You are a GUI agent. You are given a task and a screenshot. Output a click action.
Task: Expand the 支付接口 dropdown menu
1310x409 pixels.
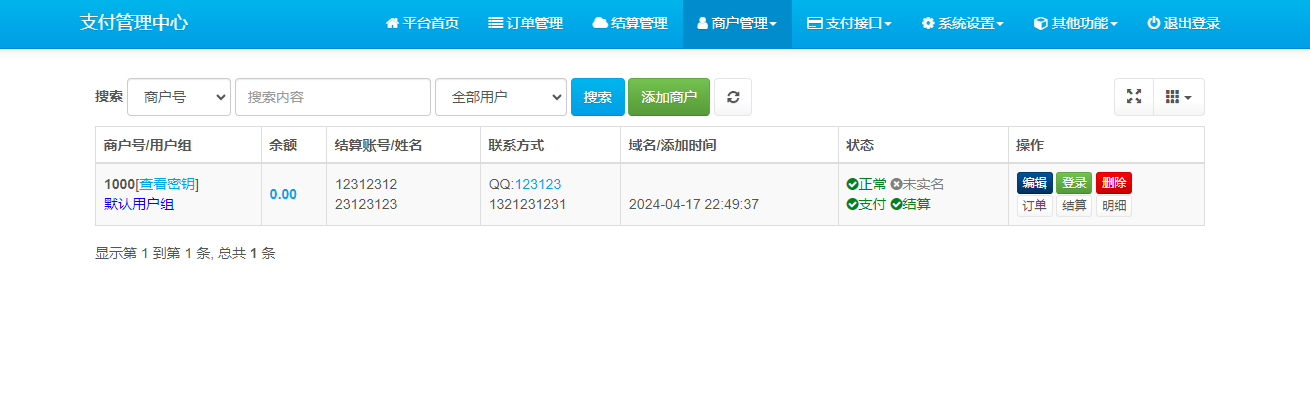[849, 23]
